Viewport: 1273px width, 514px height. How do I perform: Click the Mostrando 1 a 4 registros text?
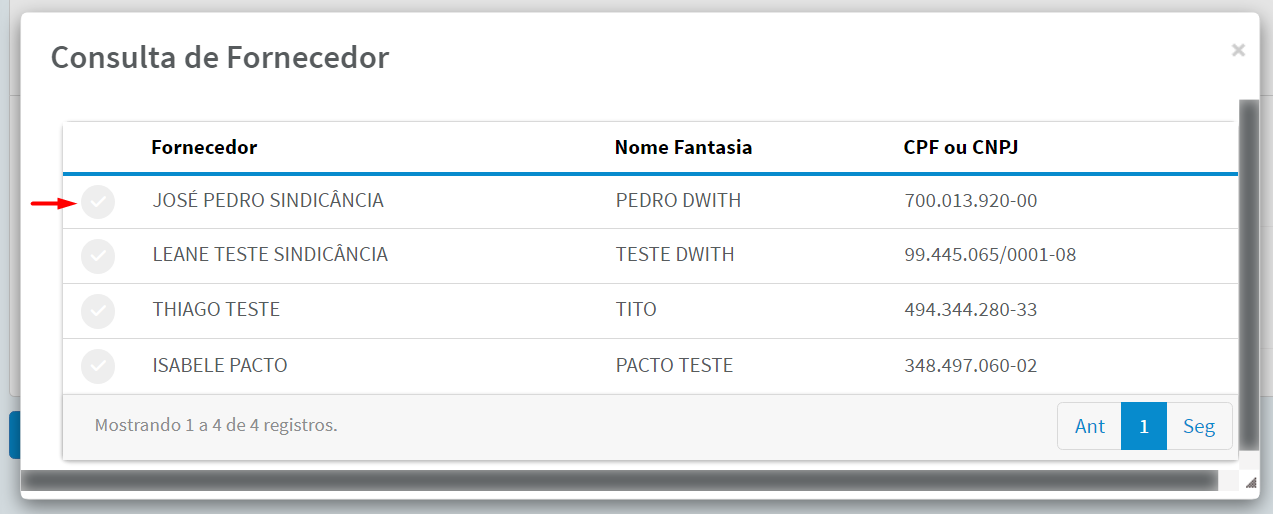216,425
